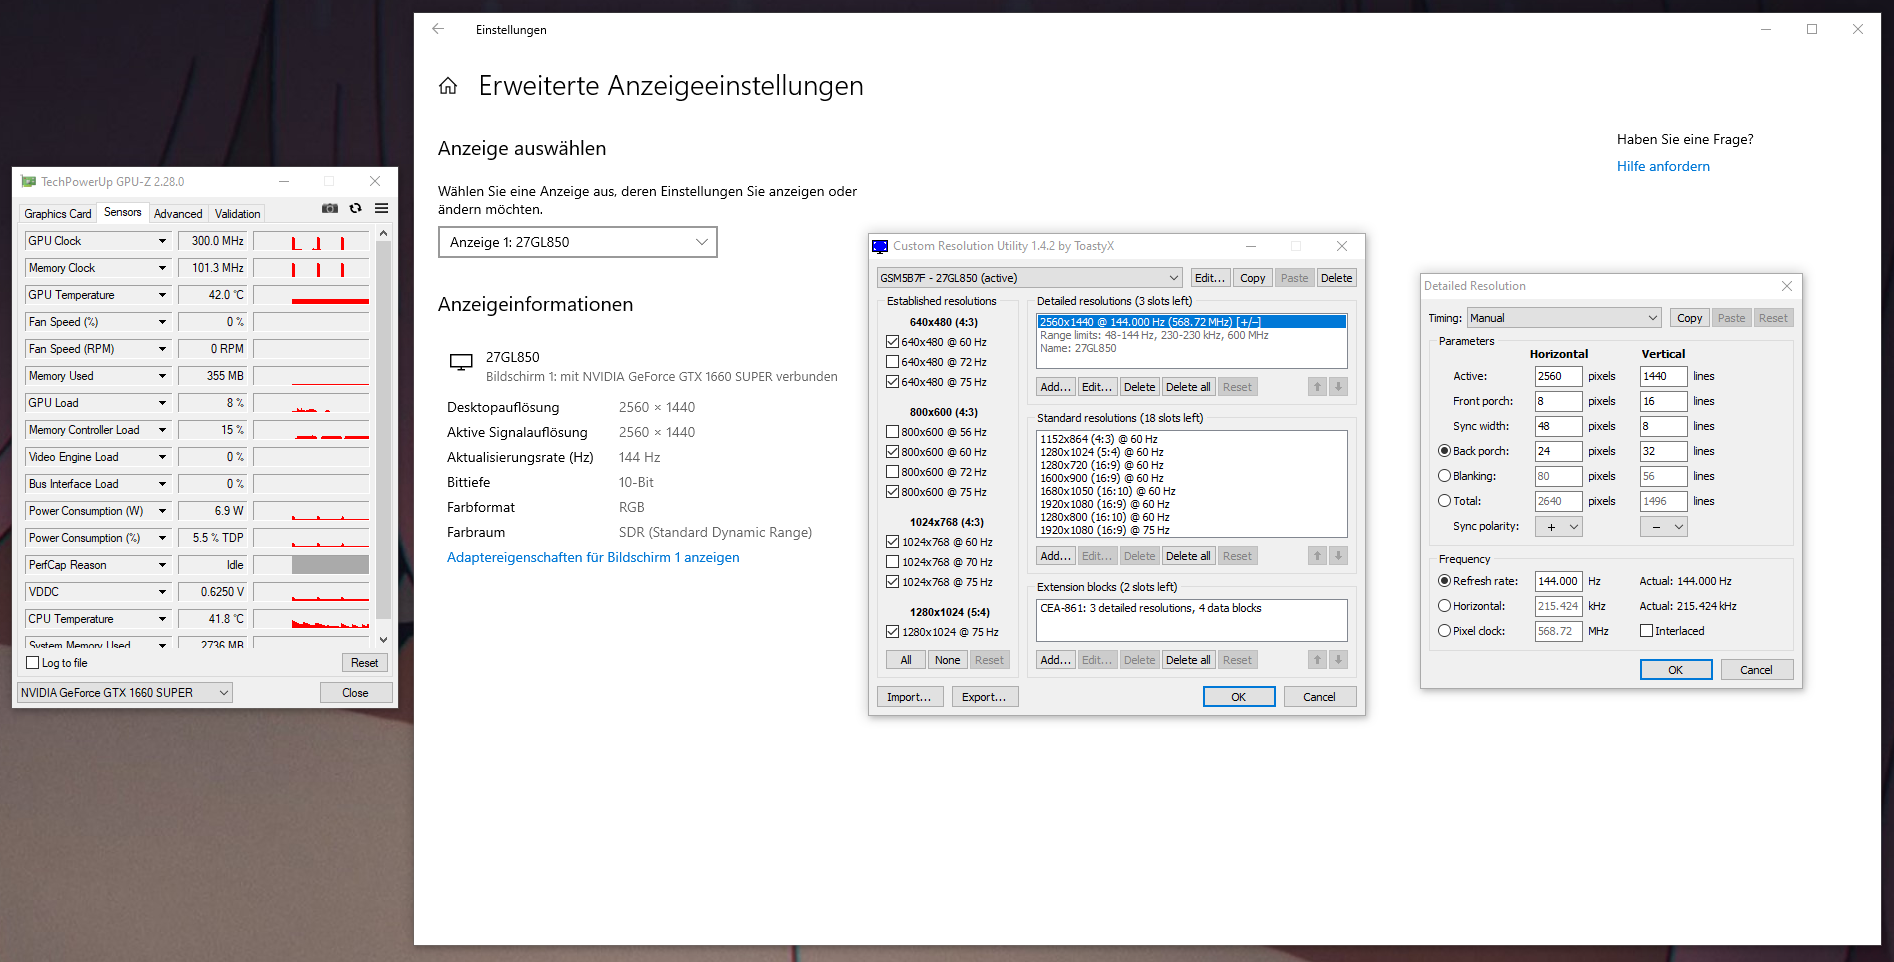Uncheck 640x480 @ 60 Hz

pyautogui.click(x=892, y=342)
